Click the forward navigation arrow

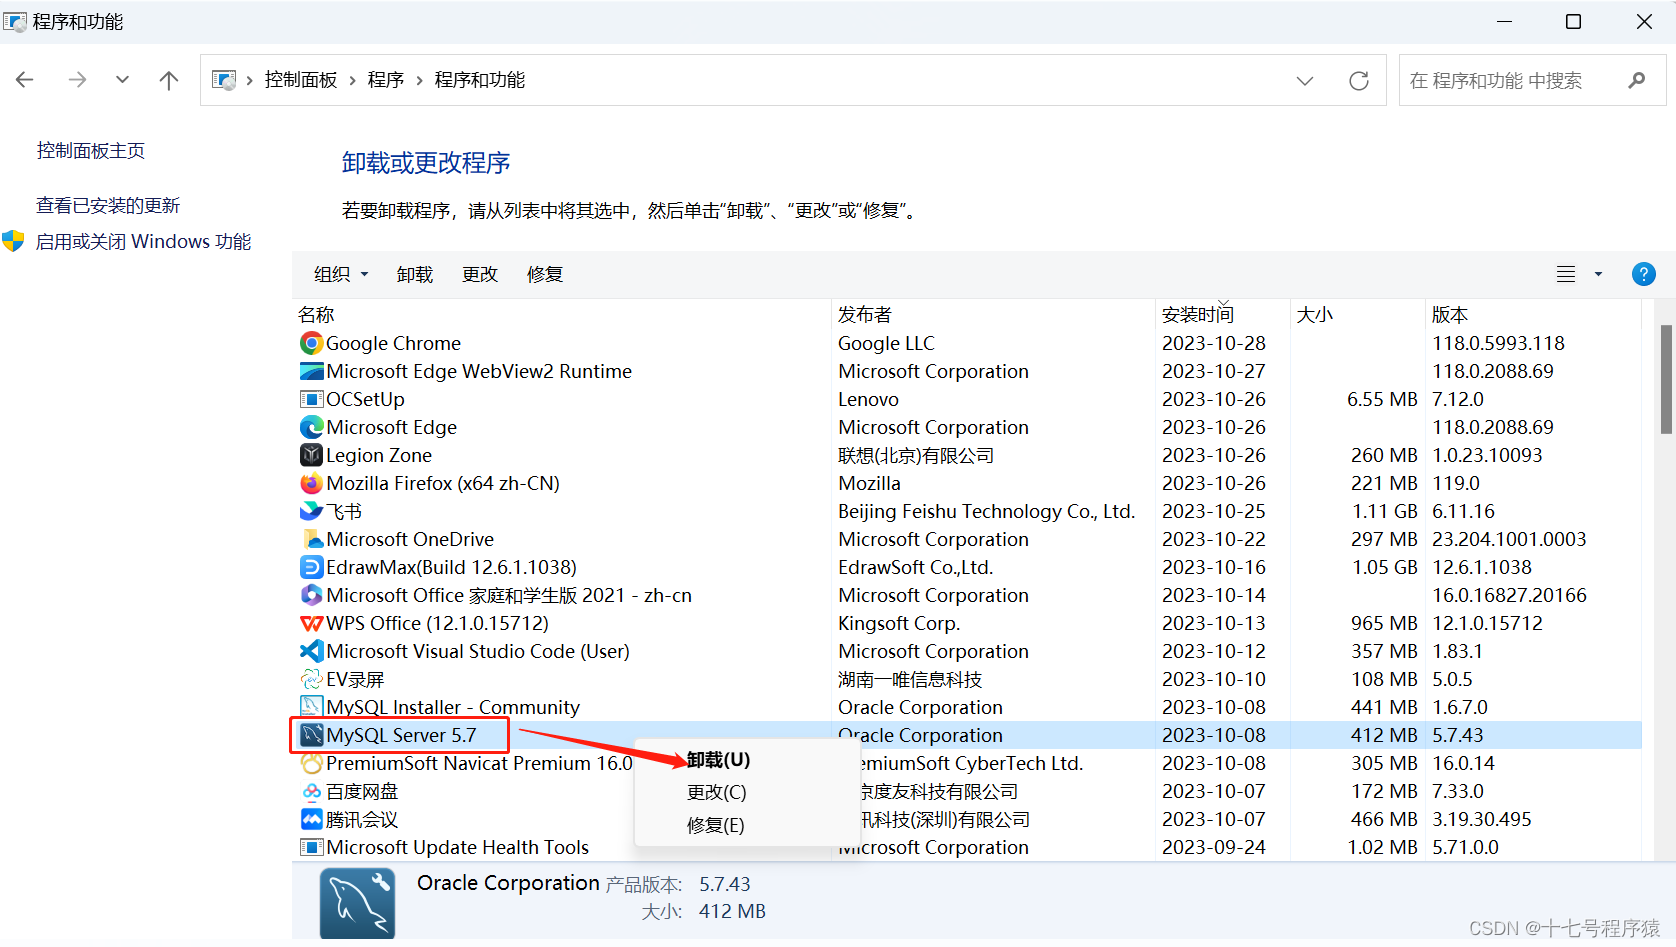[x=77, y=80]
